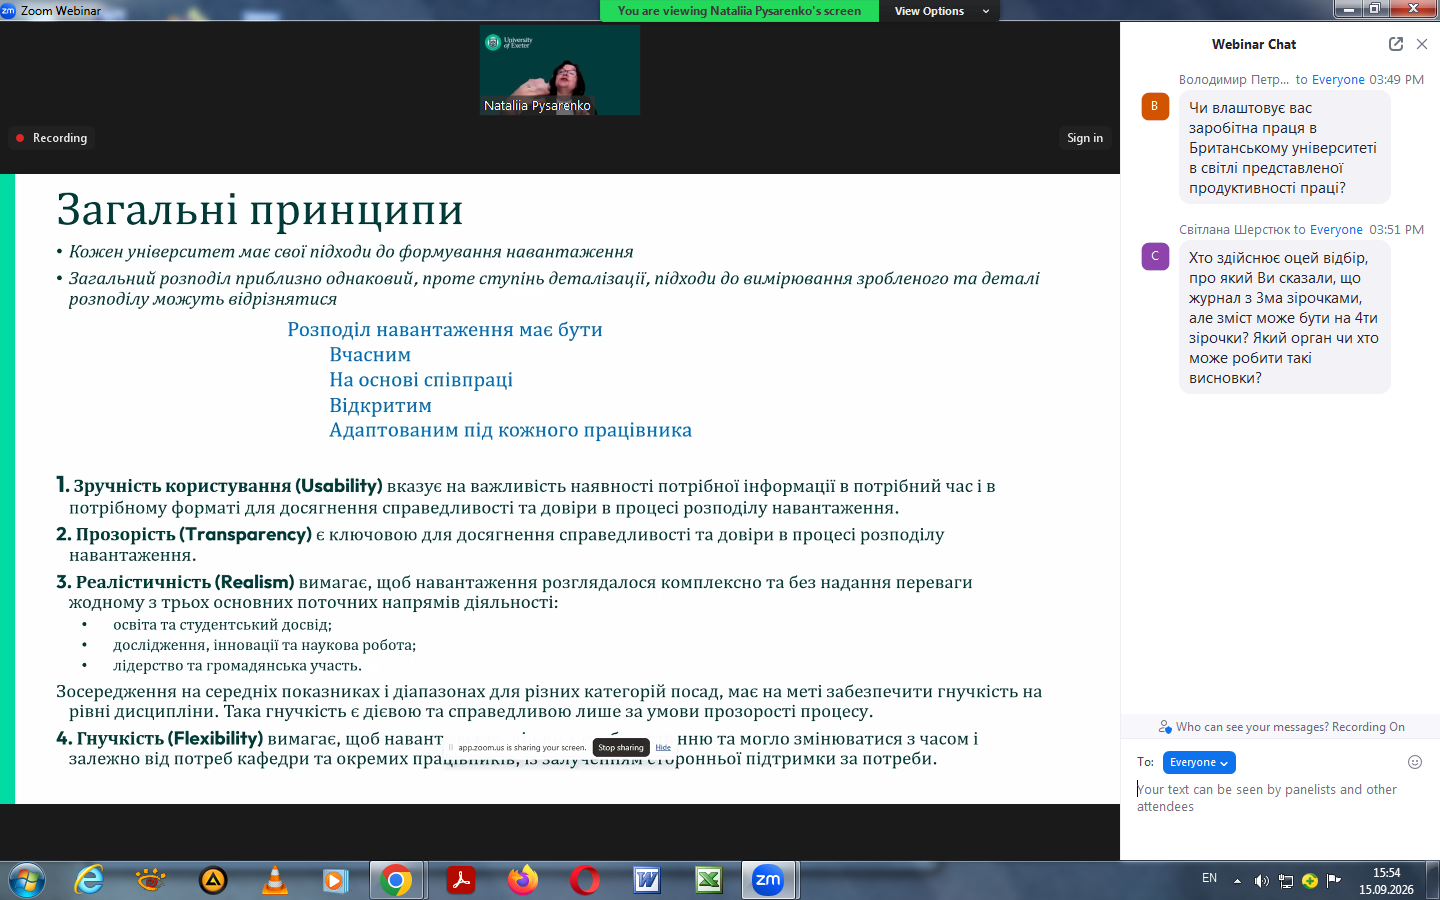This screenshot has height=900, width=1440.
Task: Launch Internet Explorer from taskbar
Action: pyautogui.click(x=89, y=880)
